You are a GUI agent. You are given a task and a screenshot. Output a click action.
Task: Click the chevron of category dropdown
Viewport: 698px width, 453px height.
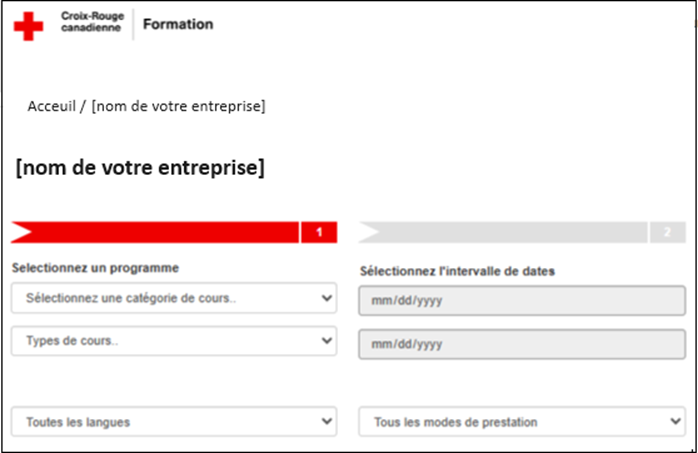click(x=327, y=298)
